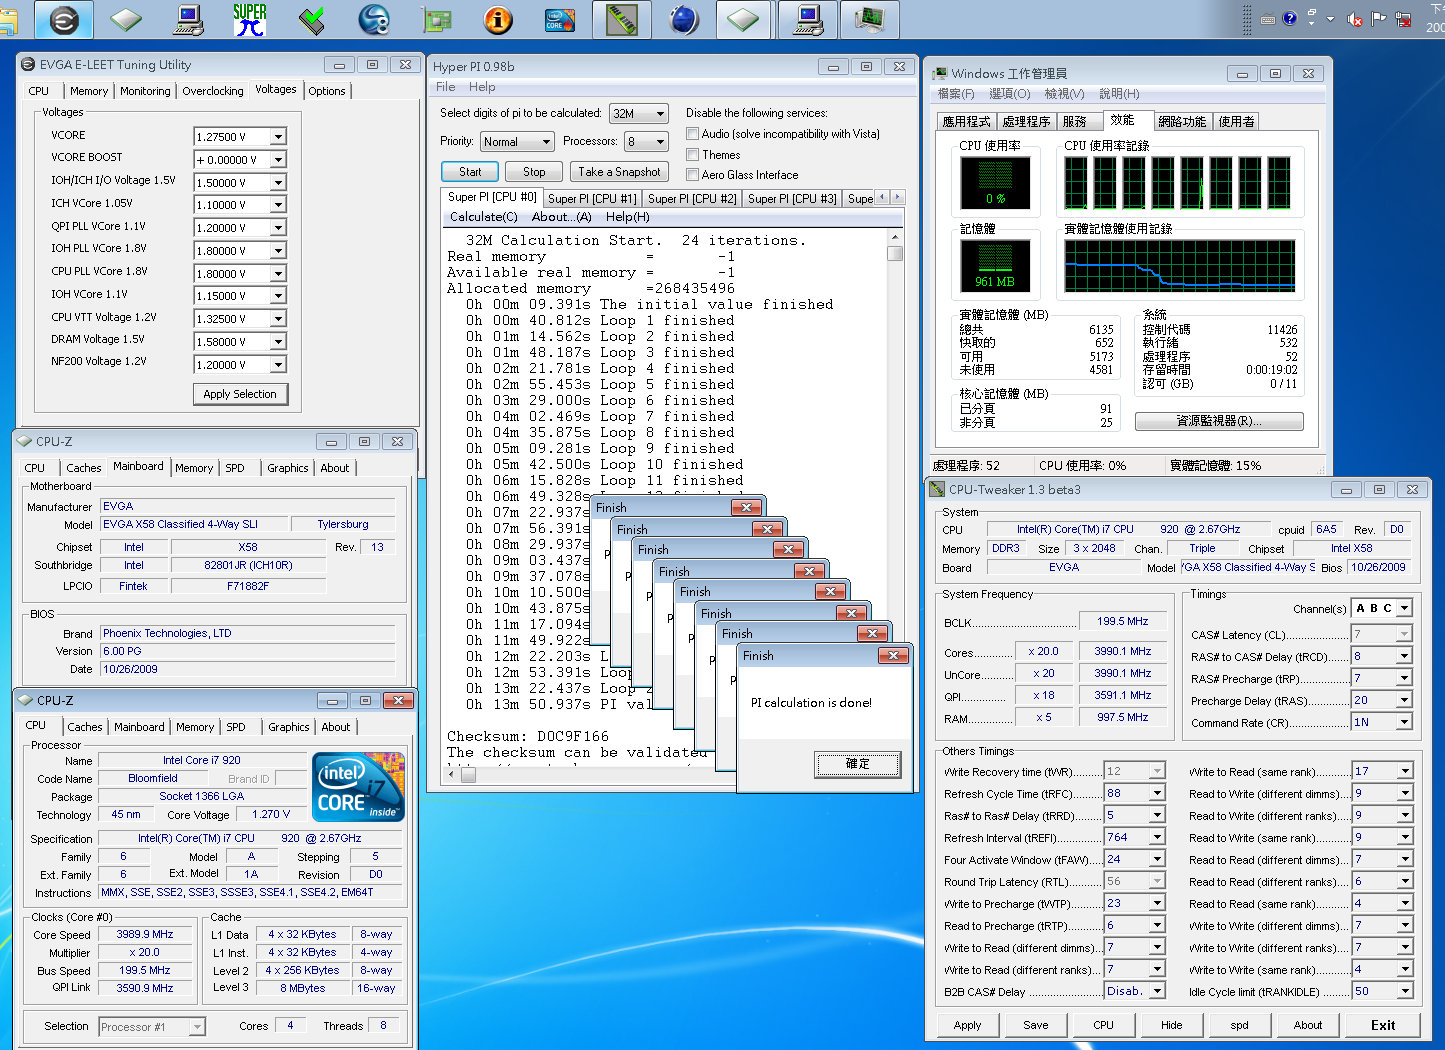Image resolution: width=1445 pixels, height=1050 pixels.
Task: Click the CPU-Tweaker spd button
Action: [1240, 1025]
